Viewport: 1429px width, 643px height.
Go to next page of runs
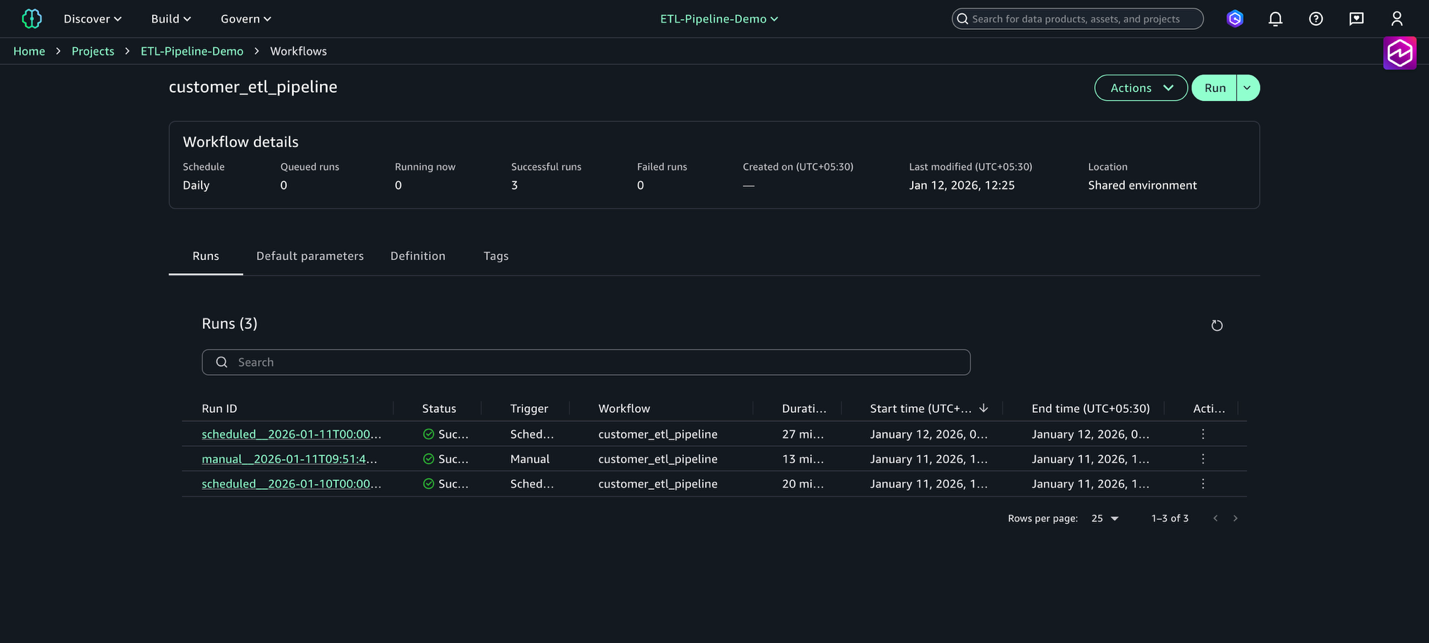point(1235,518)
